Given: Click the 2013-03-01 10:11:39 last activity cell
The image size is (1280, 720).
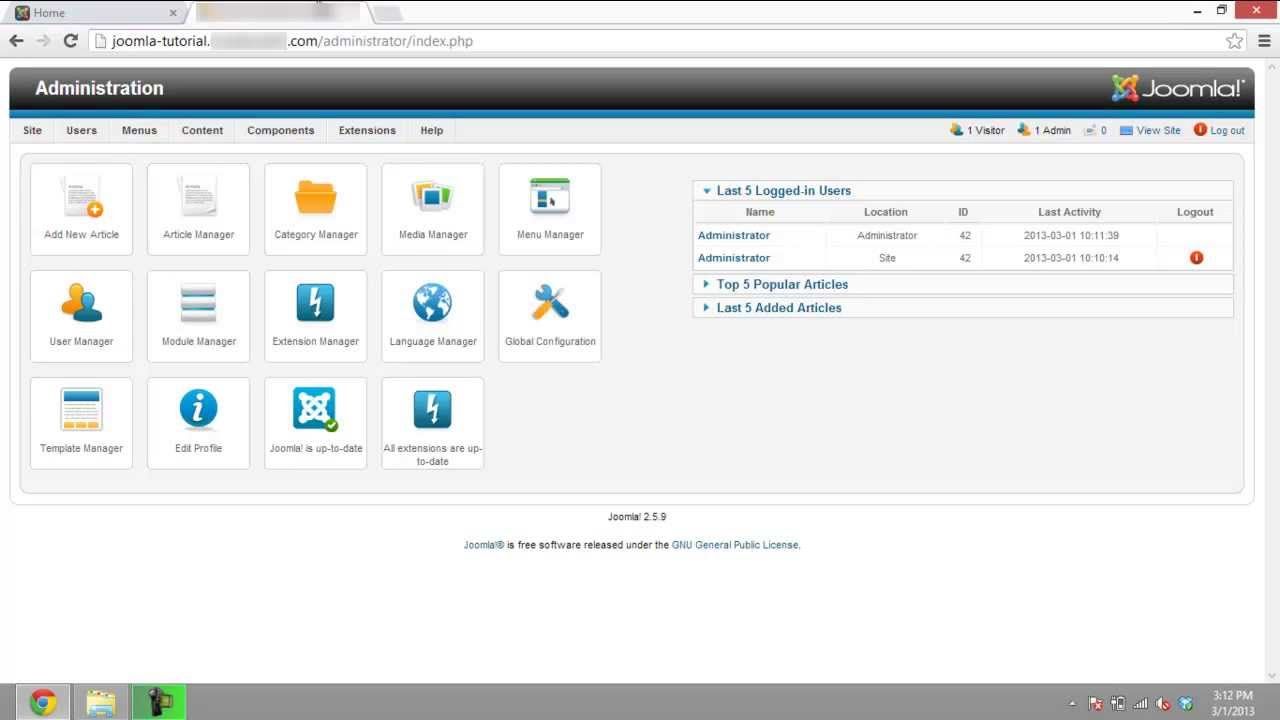Looking at the screenshot, I should point(1070,236).
